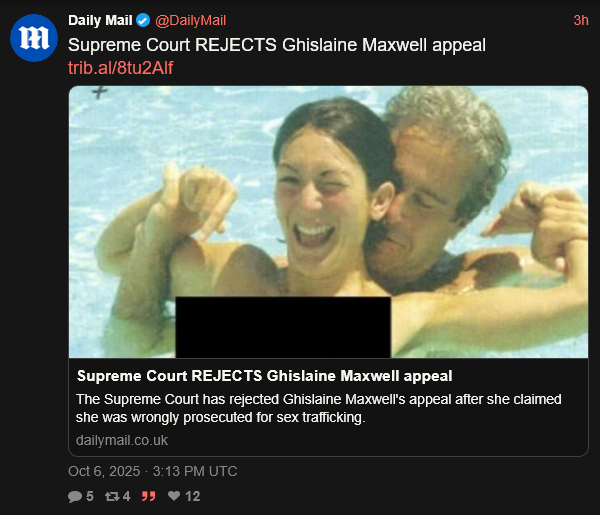Click the Oct 6, 2025 timestamp
600x515 pixels.
point(153,471)
